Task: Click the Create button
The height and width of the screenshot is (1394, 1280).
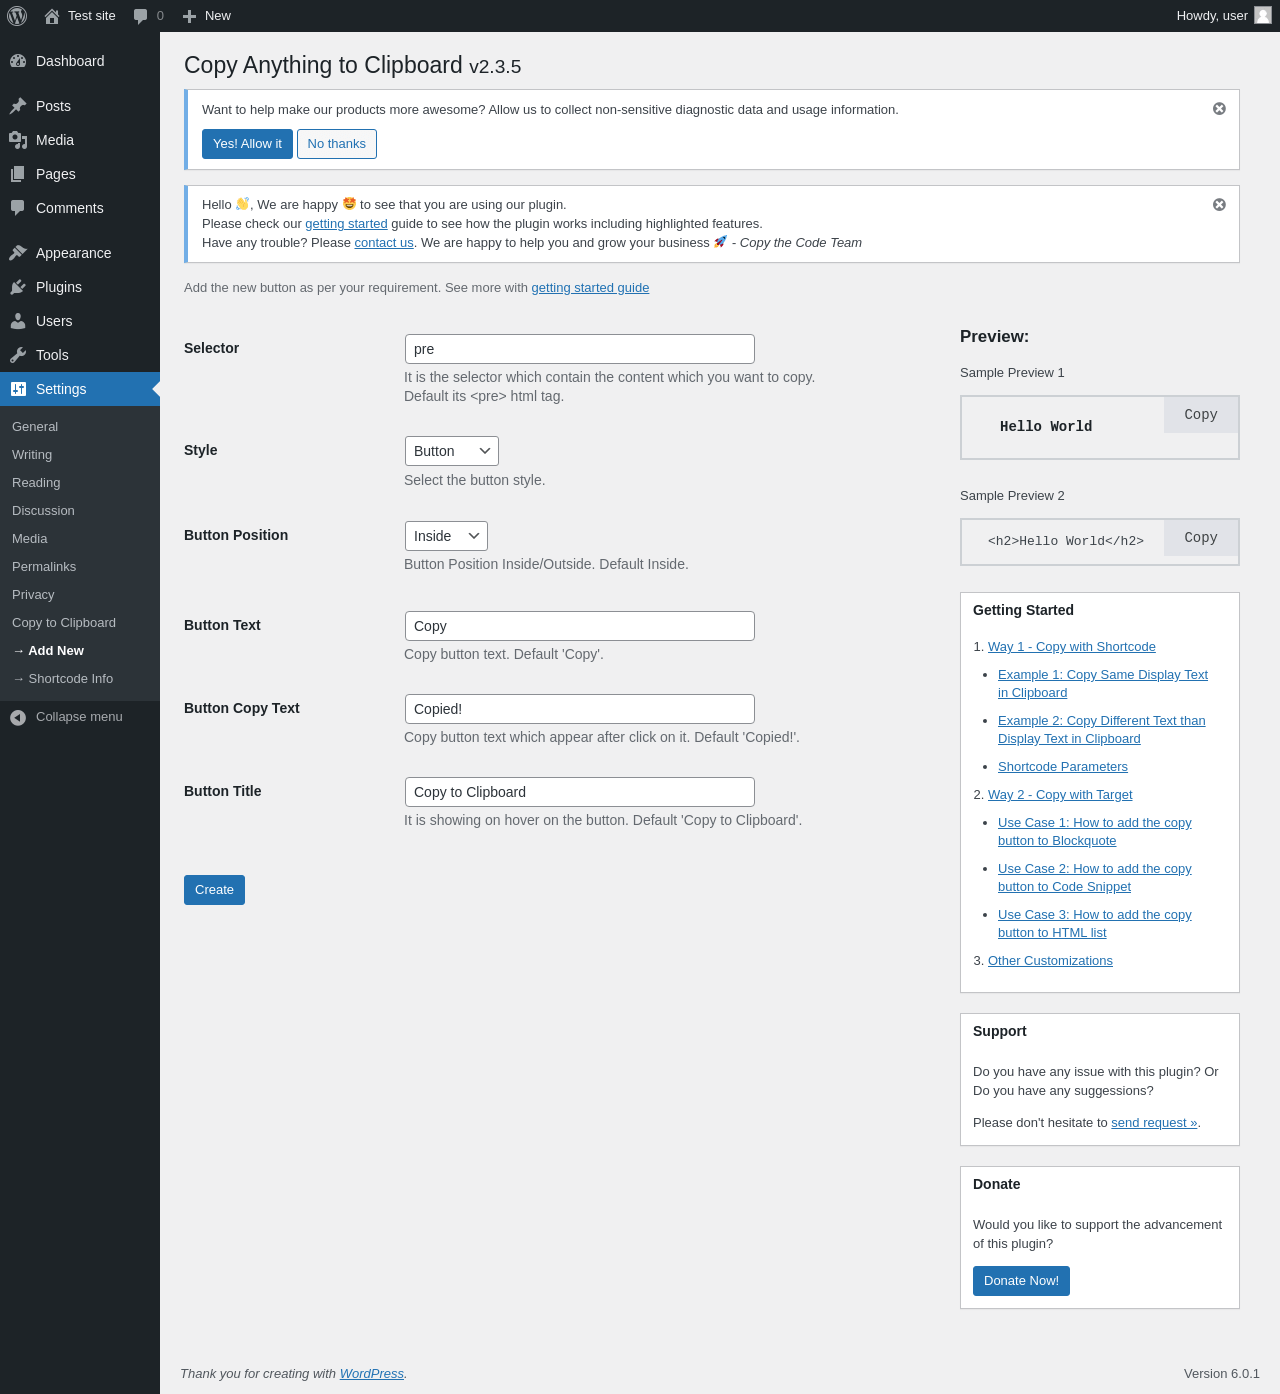Action: pos(214,890)
